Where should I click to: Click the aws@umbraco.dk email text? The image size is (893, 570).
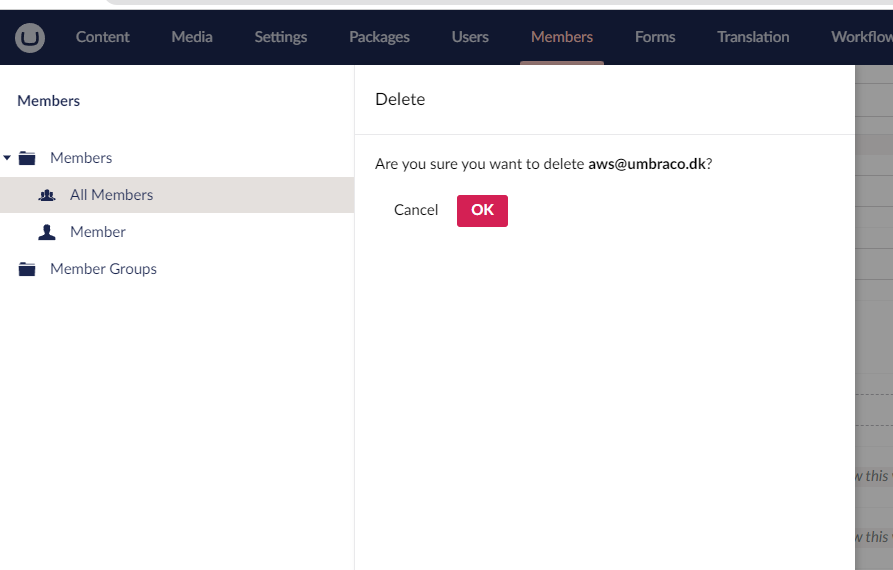pyautogui.click(x=646, y=164)
